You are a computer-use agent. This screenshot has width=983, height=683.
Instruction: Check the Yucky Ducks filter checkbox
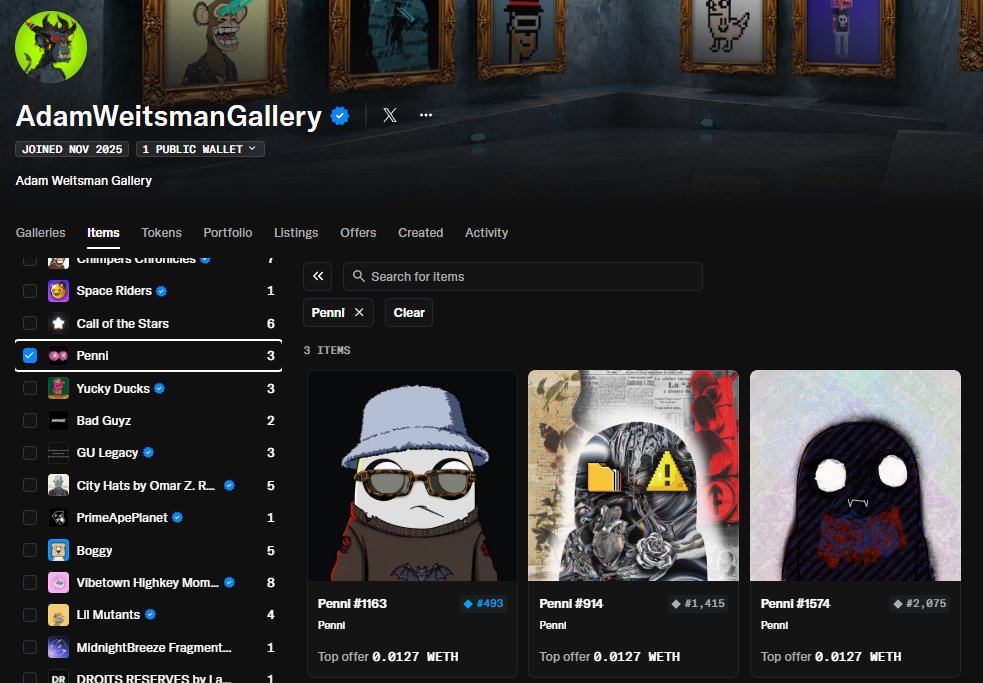click(x=29, y=388)
